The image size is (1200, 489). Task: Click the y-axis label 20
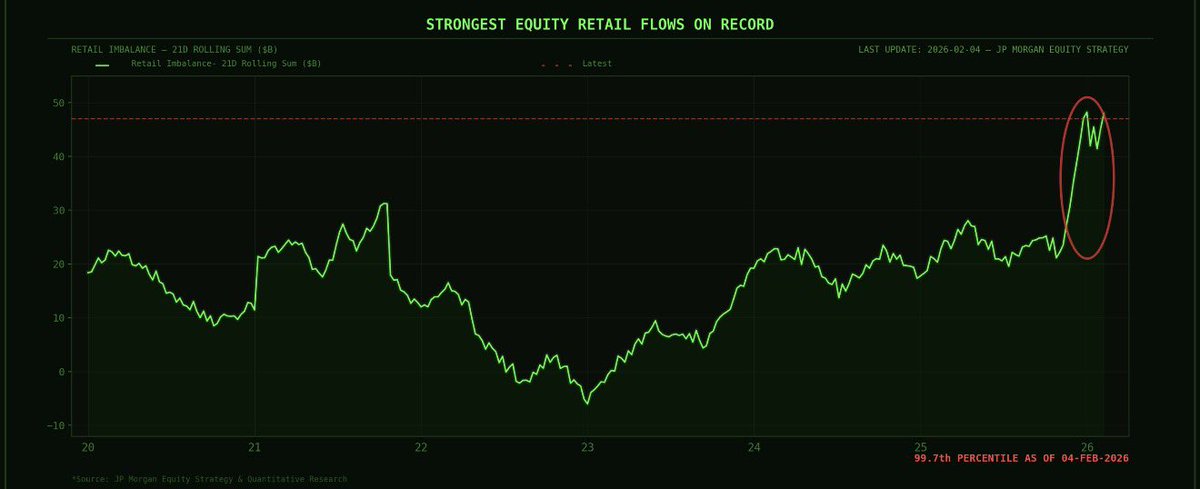(x=58, y=264)
